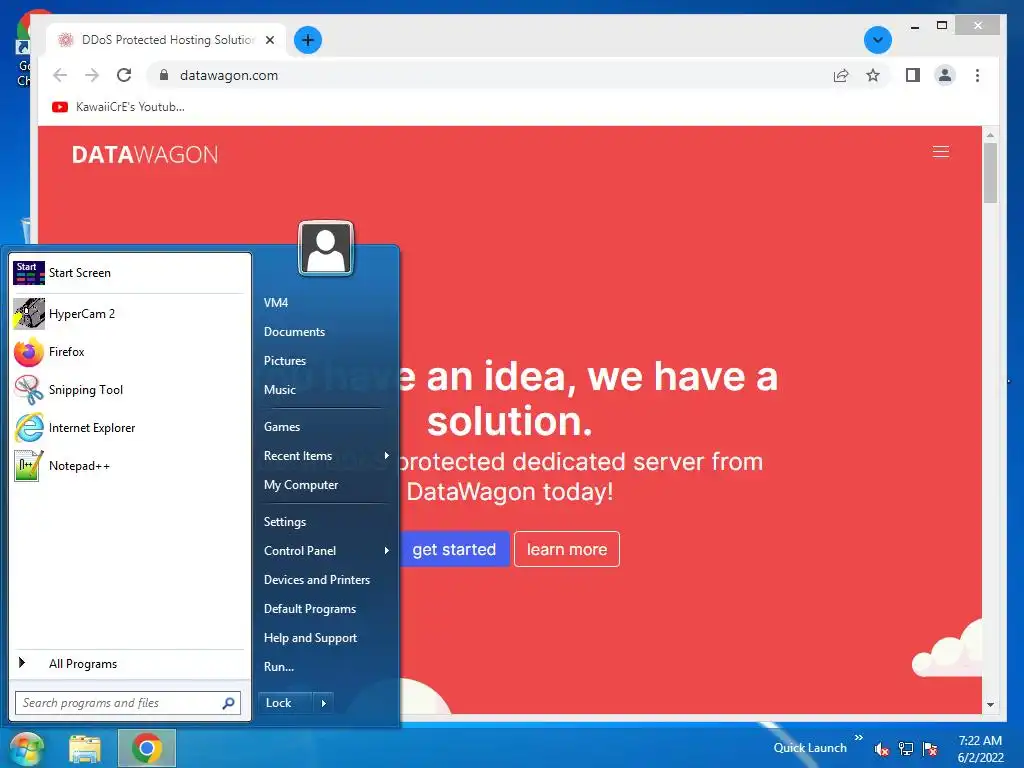
Task: Click the scrollbar up arrow
Action: [x=991, y=135]
